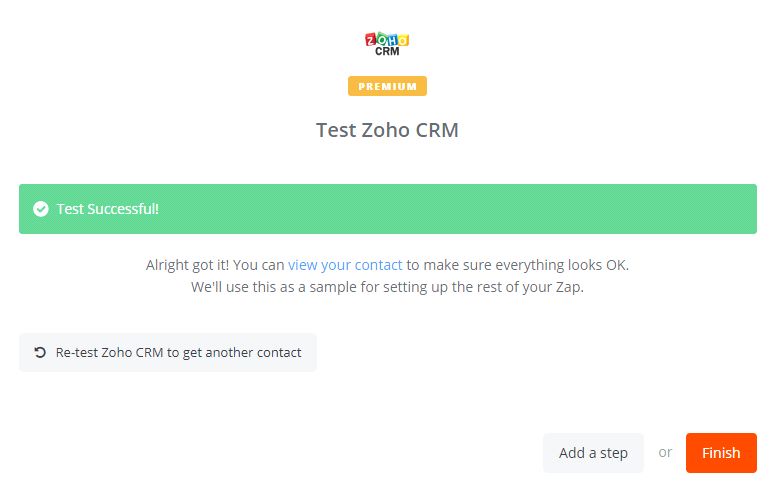Click the Zoho CRM logo

387,45
